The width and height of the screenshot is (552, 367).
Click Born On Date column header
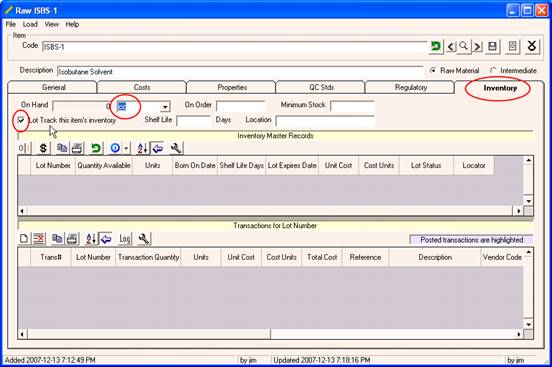(195, 166)
